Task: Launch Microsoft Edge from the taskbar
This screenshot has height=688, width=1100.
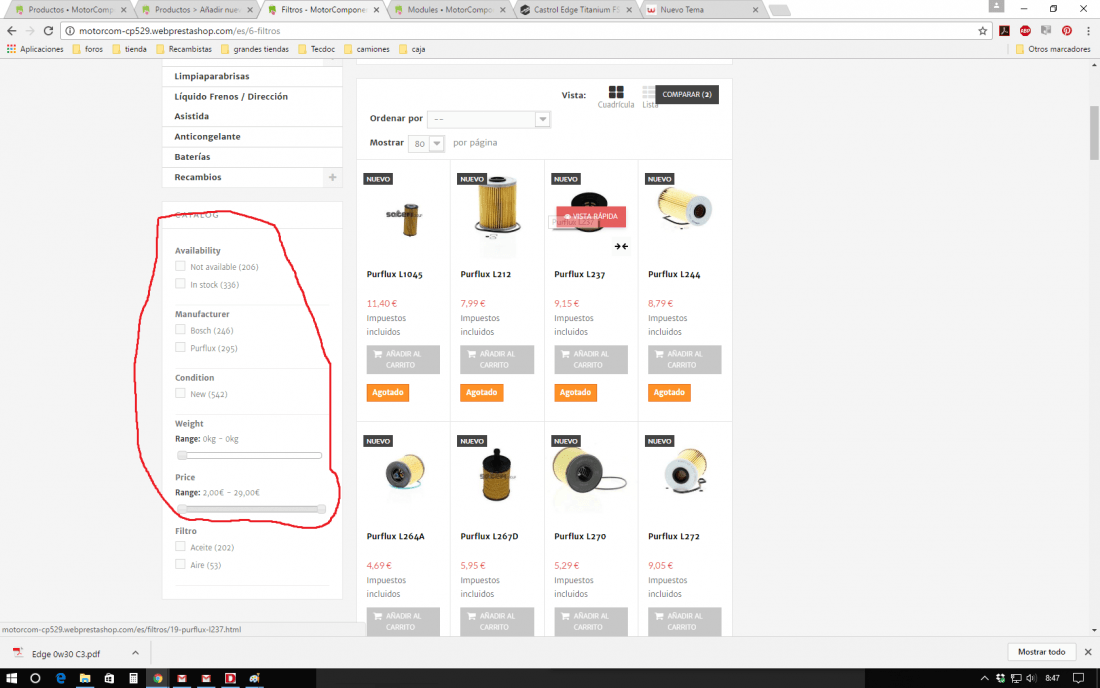Action: [60, 678]
